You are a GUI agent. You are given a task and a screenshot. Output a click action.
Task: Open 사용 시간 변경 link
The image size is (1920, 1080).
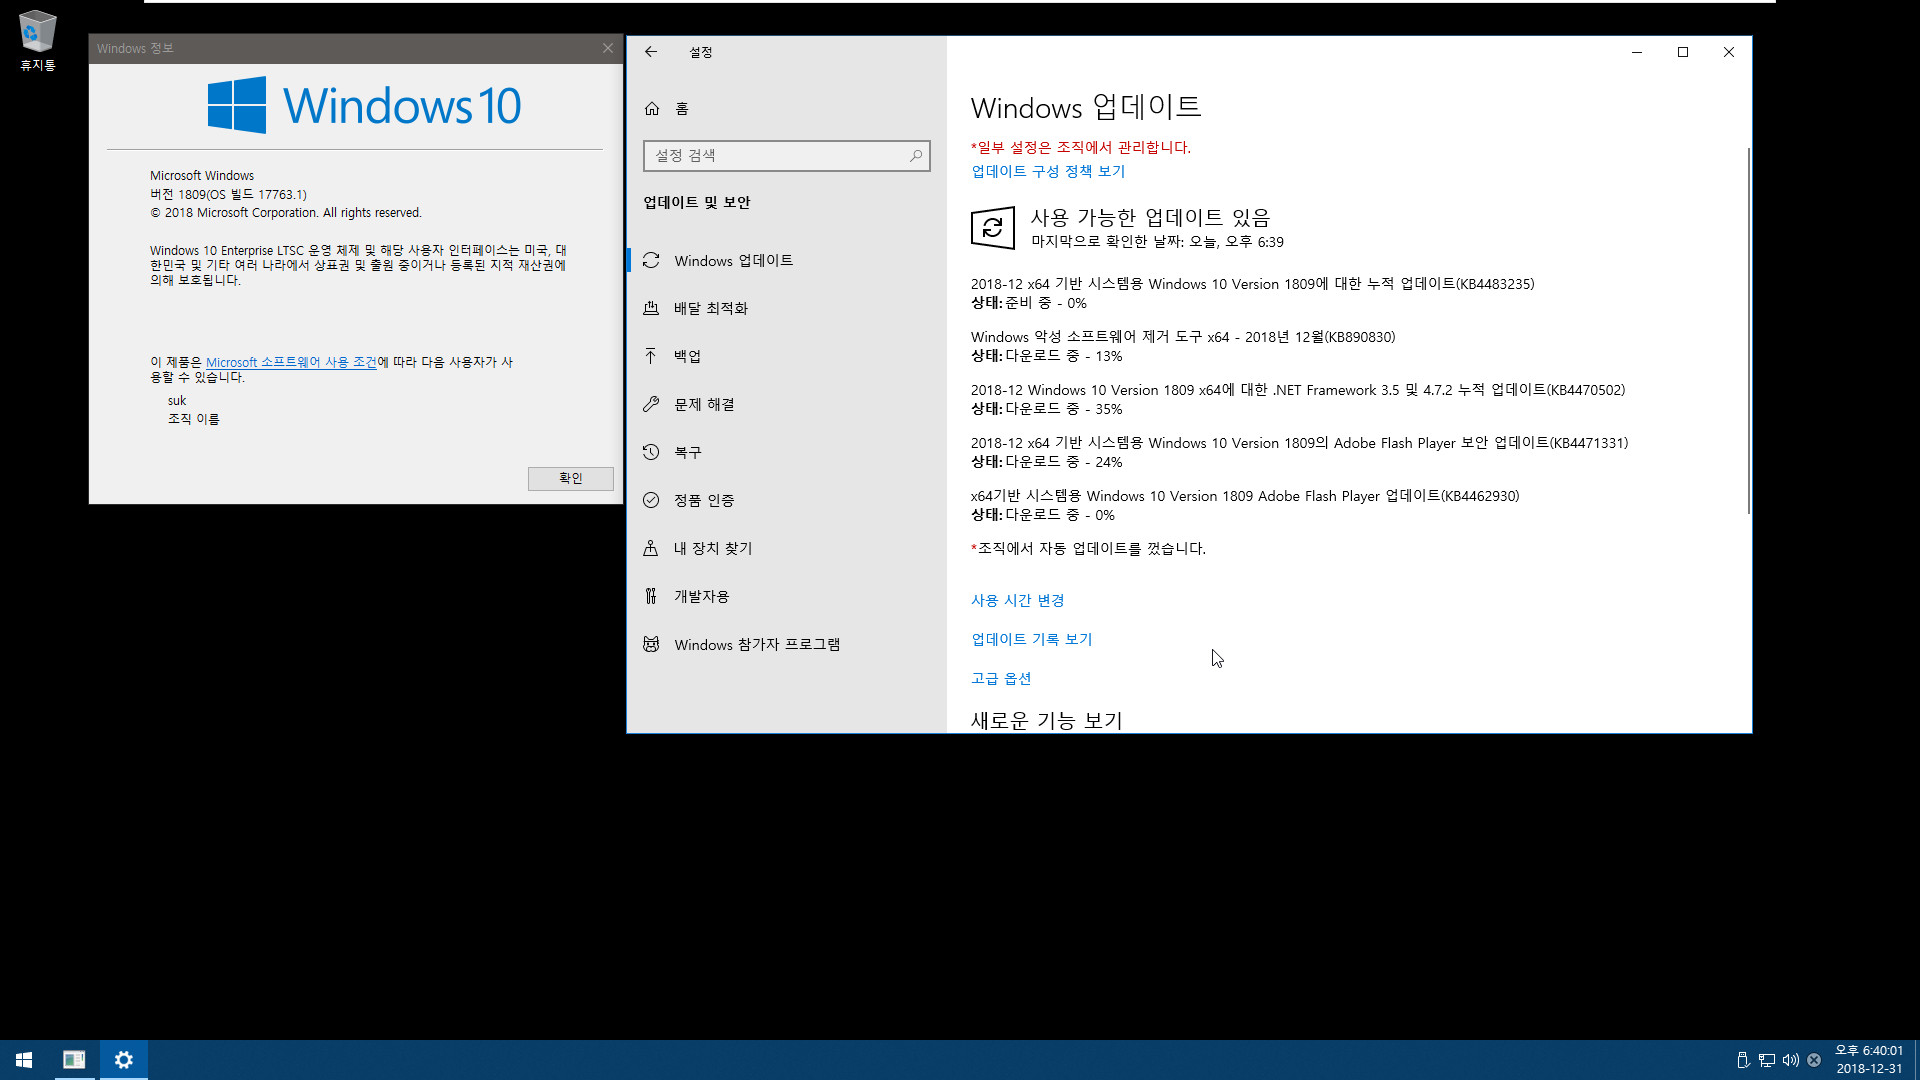pos(1018,600)
